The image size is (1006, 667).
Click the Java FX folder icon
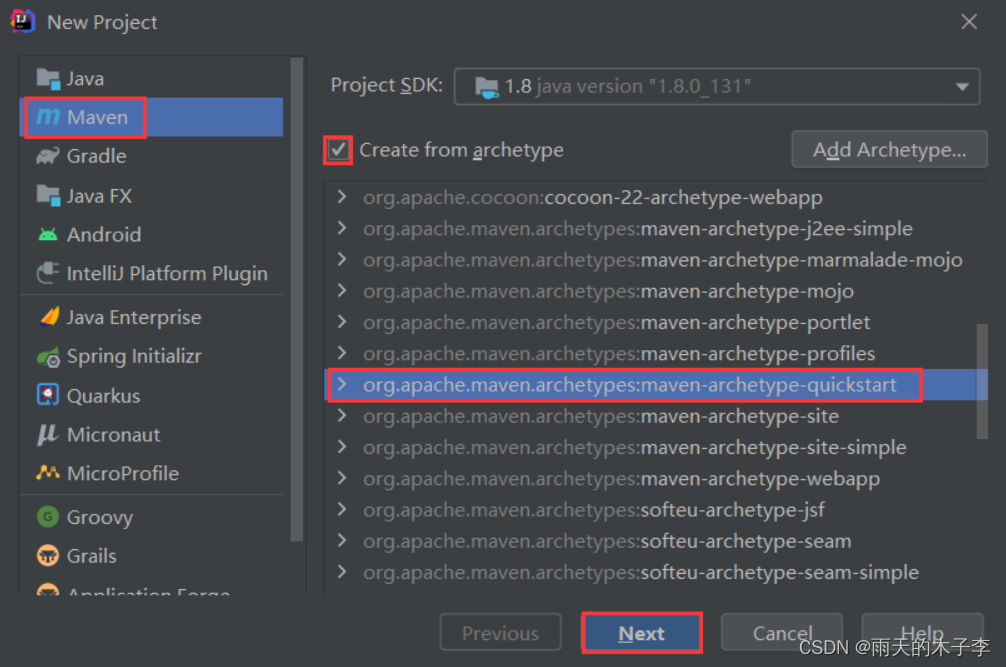pyautogui.click(x=48, y=196)
